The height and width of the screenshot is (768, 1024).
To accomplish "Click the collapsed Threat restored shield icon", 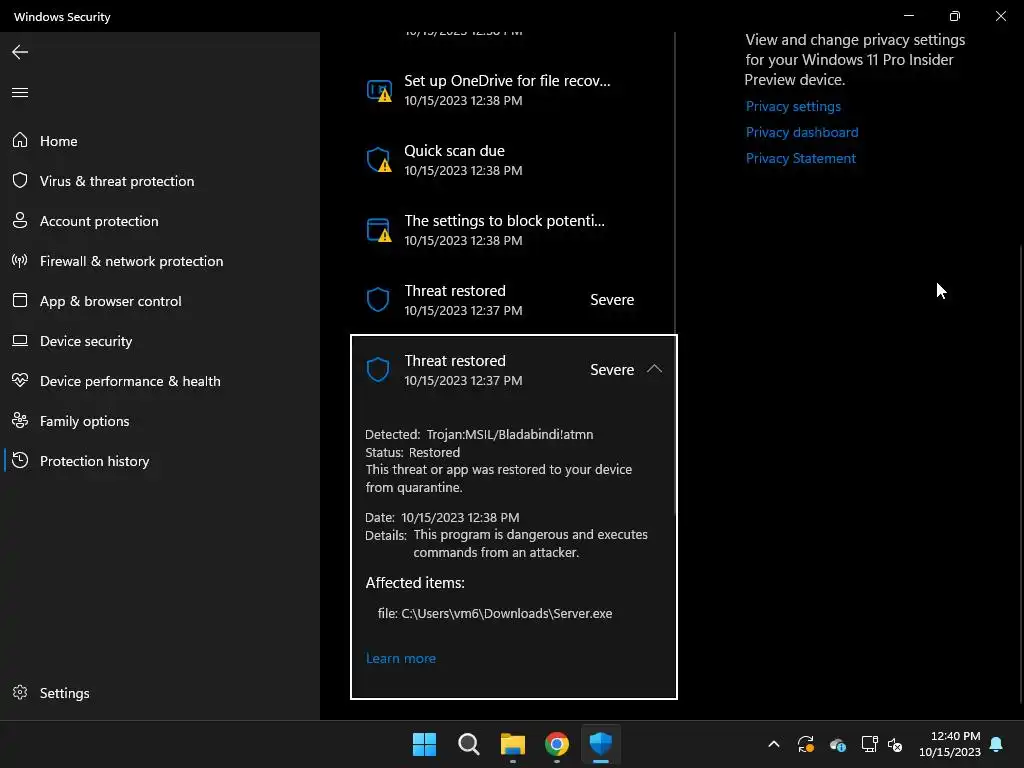I will coord(378,300).
